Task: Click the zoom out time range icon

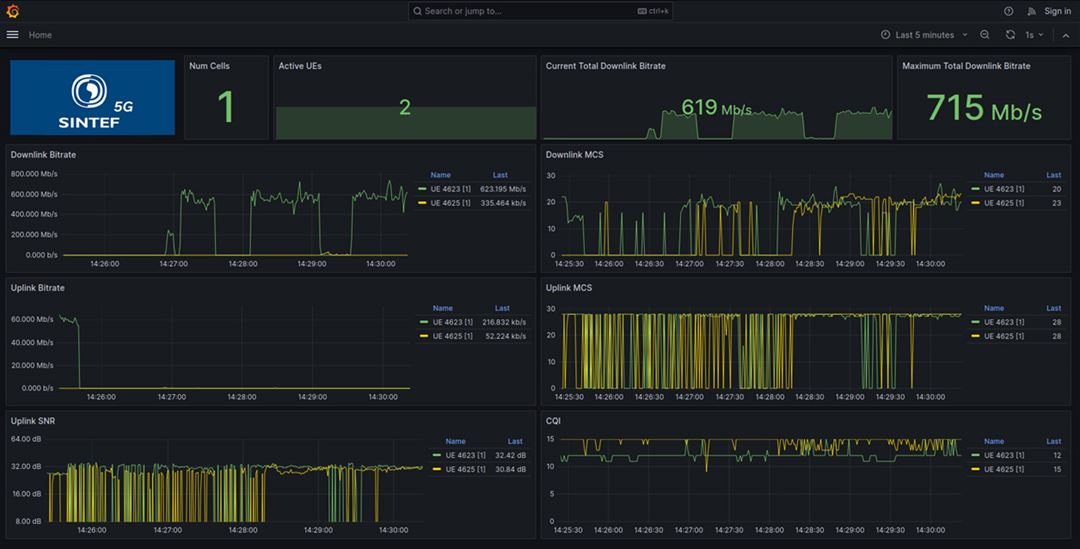Action: click(x=985, y=35)
